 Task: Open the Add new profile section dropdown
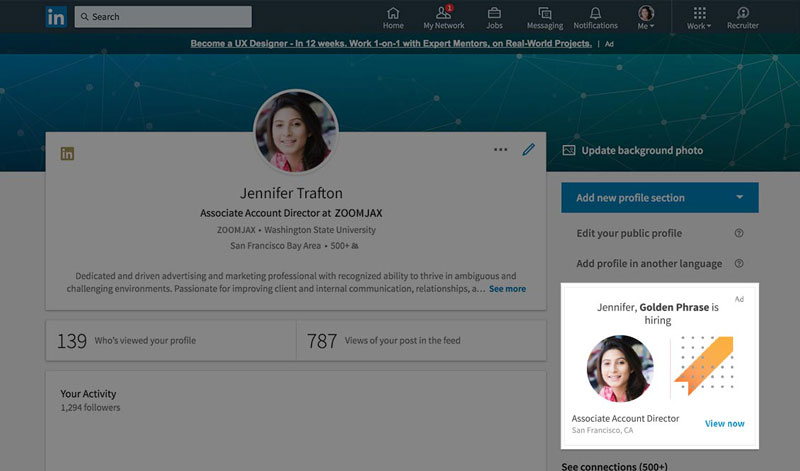[x=659, y=198]
